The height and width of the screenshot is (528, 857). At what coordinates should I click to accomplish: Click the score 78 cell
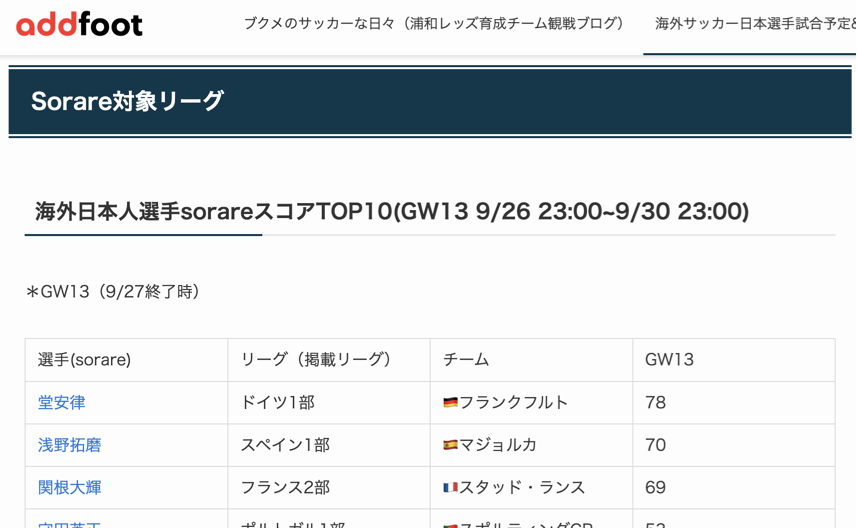(656, 403)
